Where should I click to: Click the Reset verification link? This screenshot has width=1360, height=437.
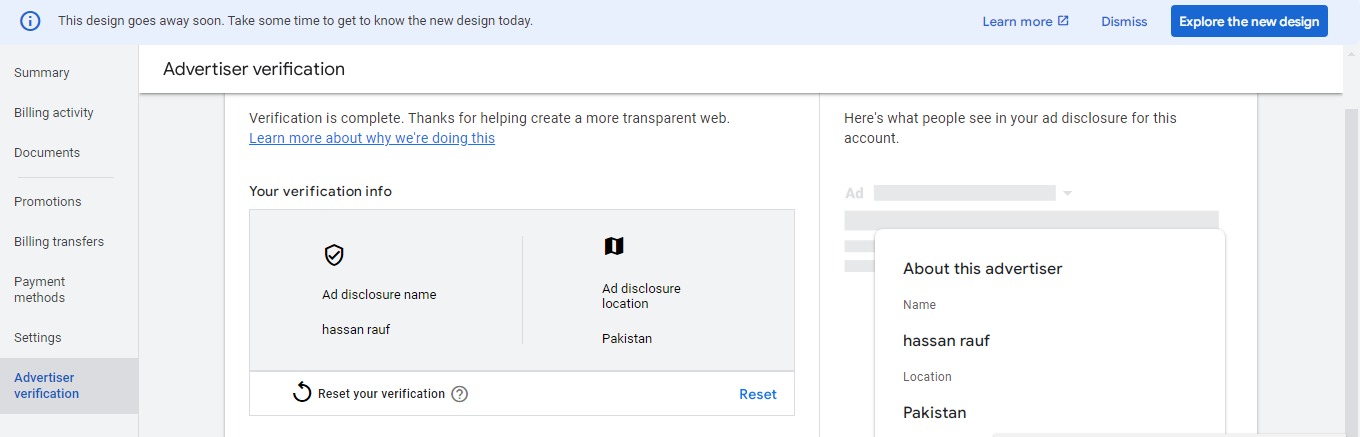pyautogui.click(x=757, y=394)
